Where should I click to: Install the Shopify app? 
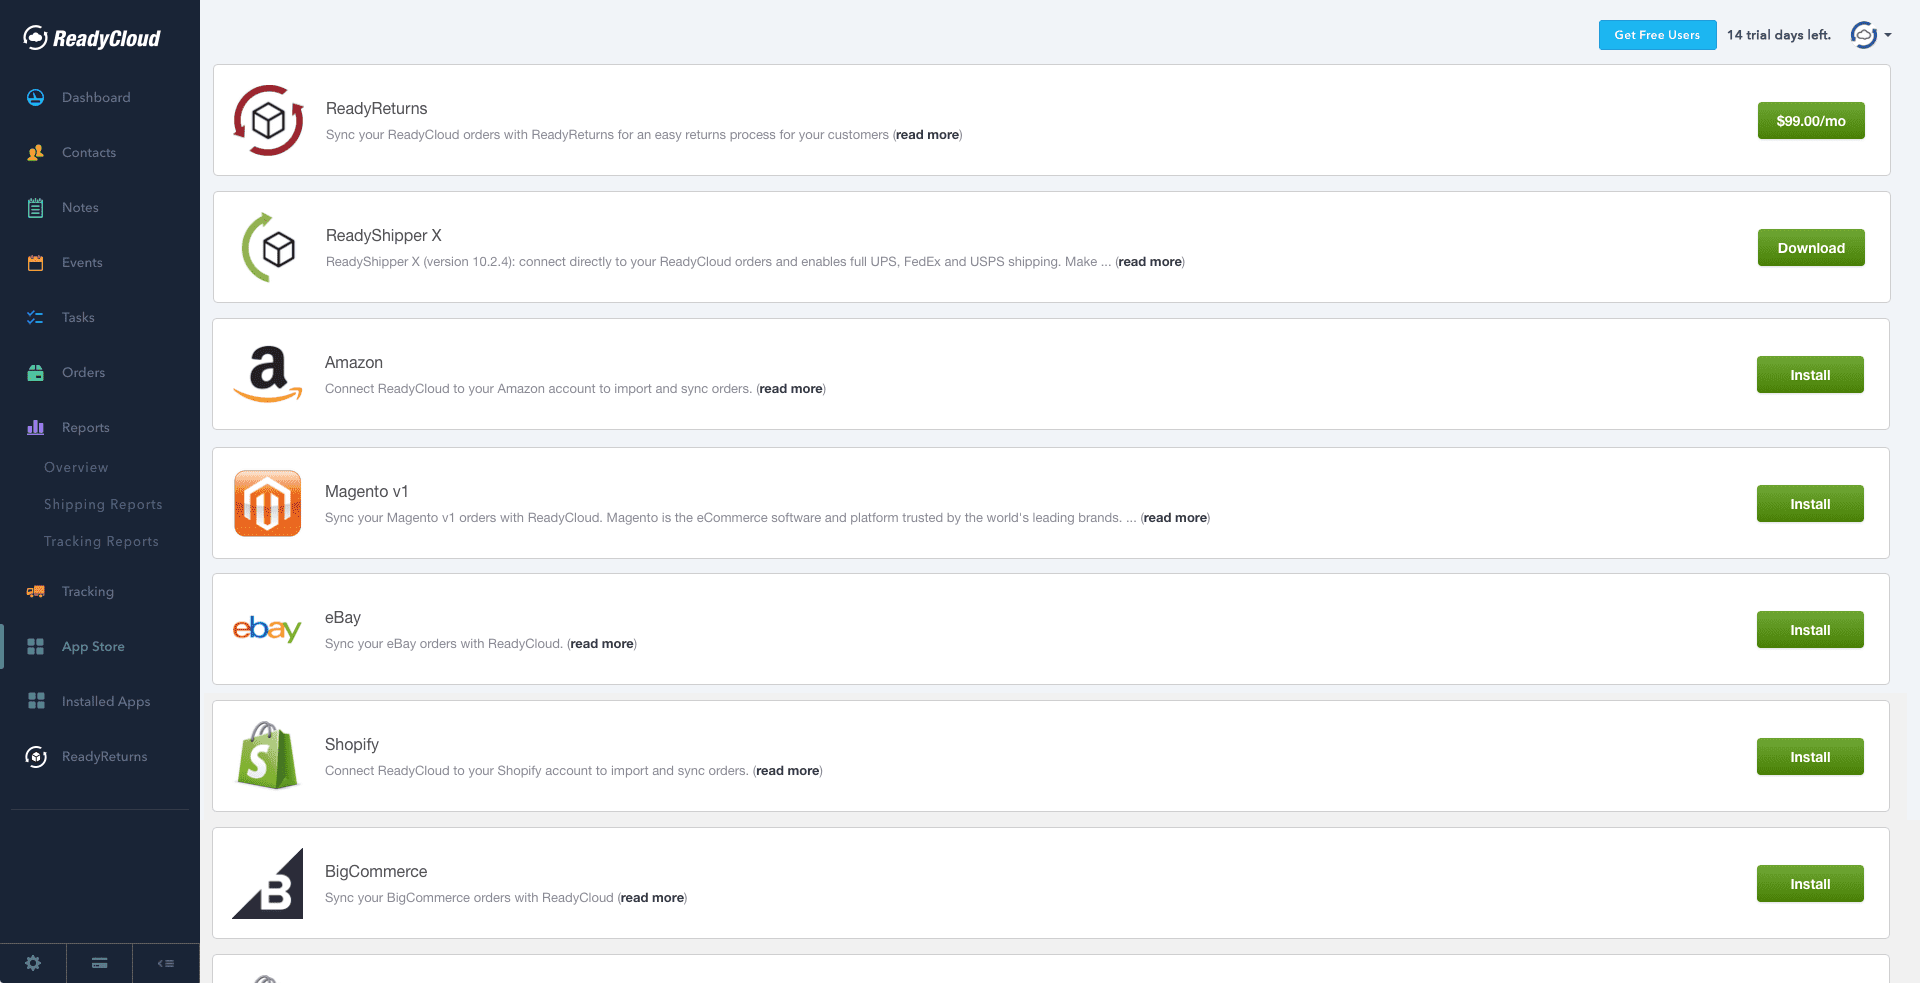tap(1810, 757)
